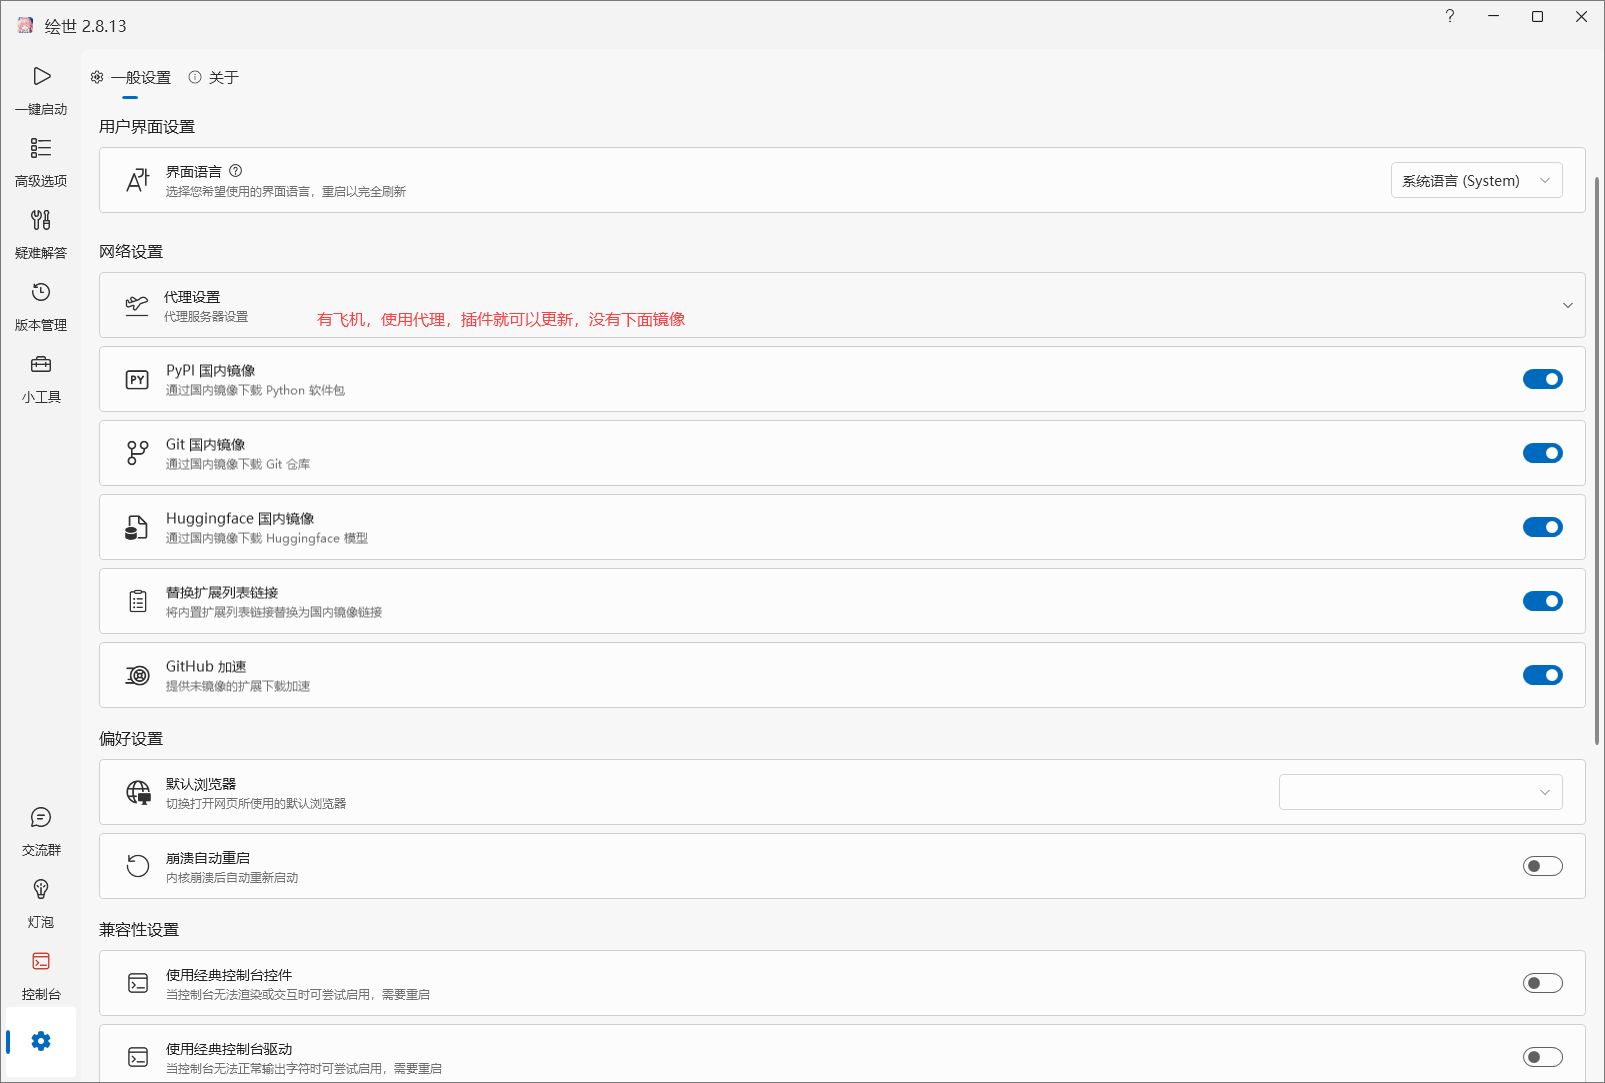This screenshot has height=1083, width=1605.
Task: Open the 小工具 toolbox
Action: pos(41,378)
